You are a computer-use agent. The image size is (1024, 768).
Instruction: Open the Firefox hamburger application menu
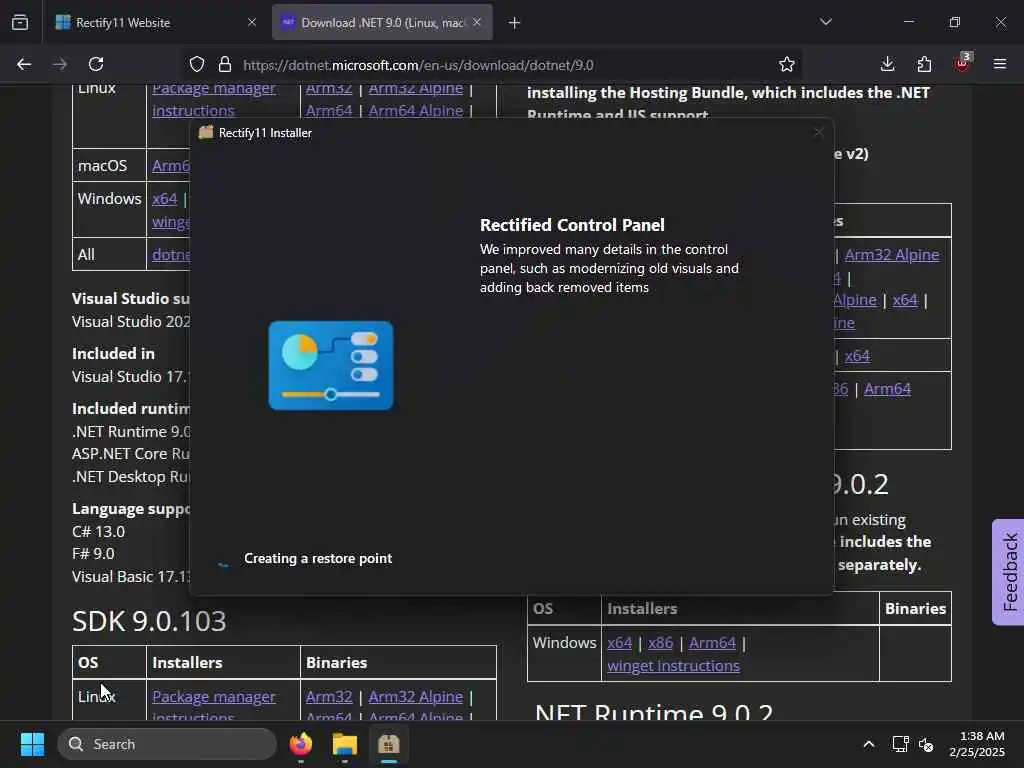click(x=999, y=64)
